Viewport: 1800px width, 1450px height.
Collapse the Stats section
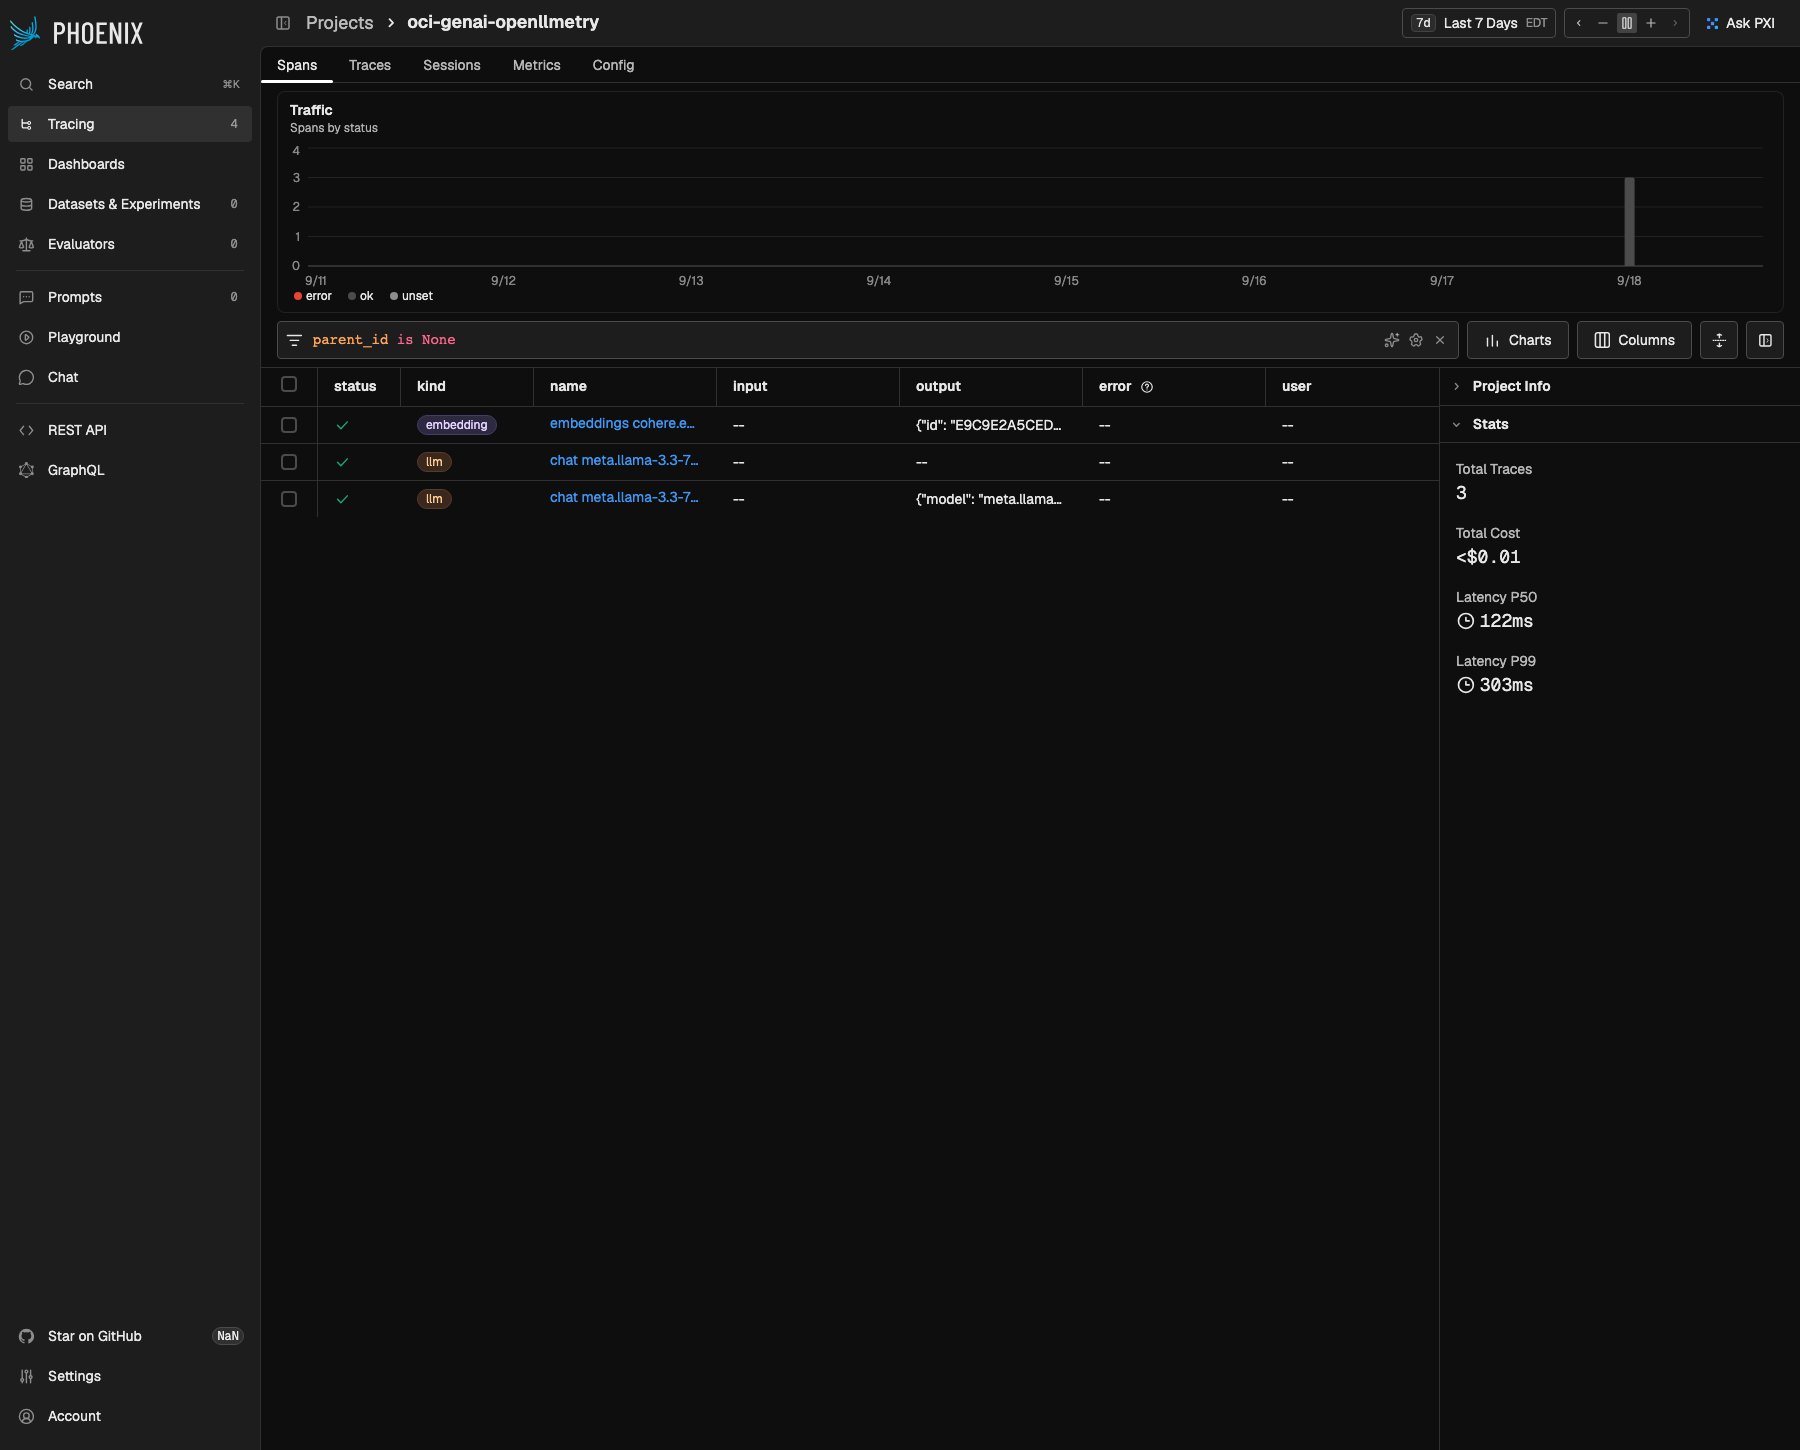point(1490,424)
